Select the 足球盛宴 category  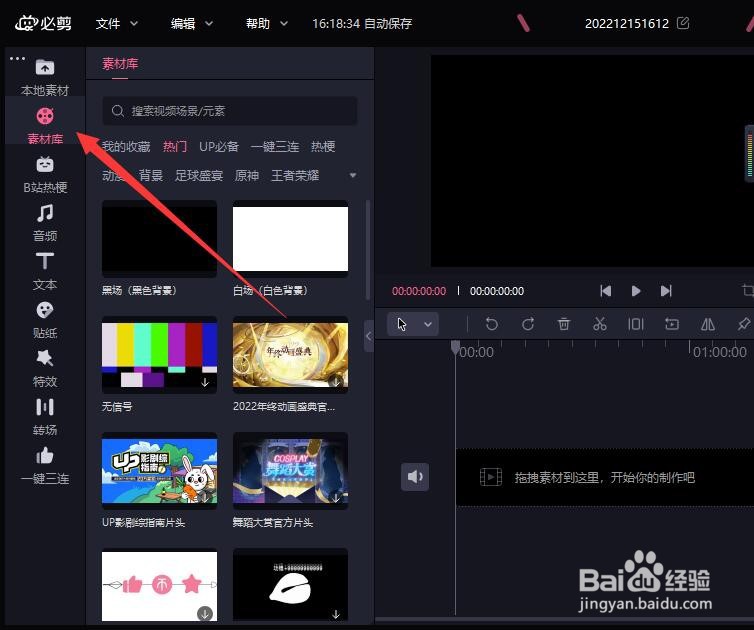(x=199, y=176)
